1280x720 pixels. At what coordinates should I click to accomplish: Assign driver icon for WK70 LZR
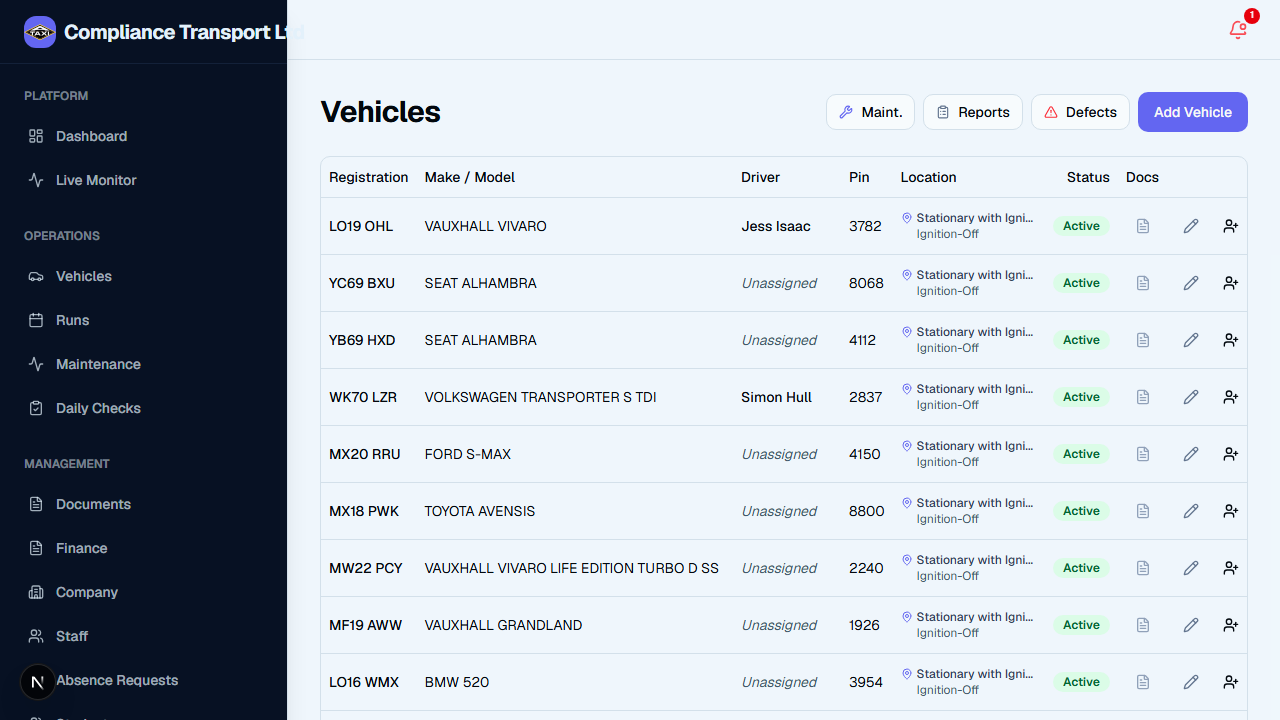[x=1231, y=397]
